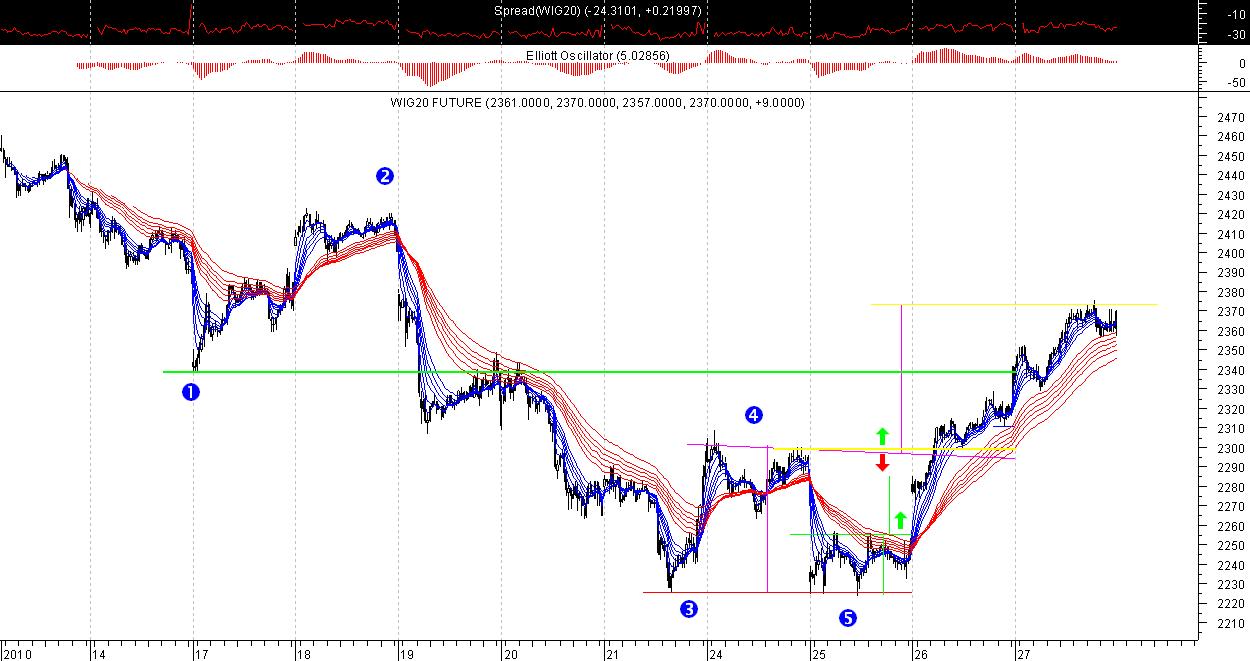Click date label 25 on time axis
The width and height of the screenshot is (1250, 661).
[819, 655]
